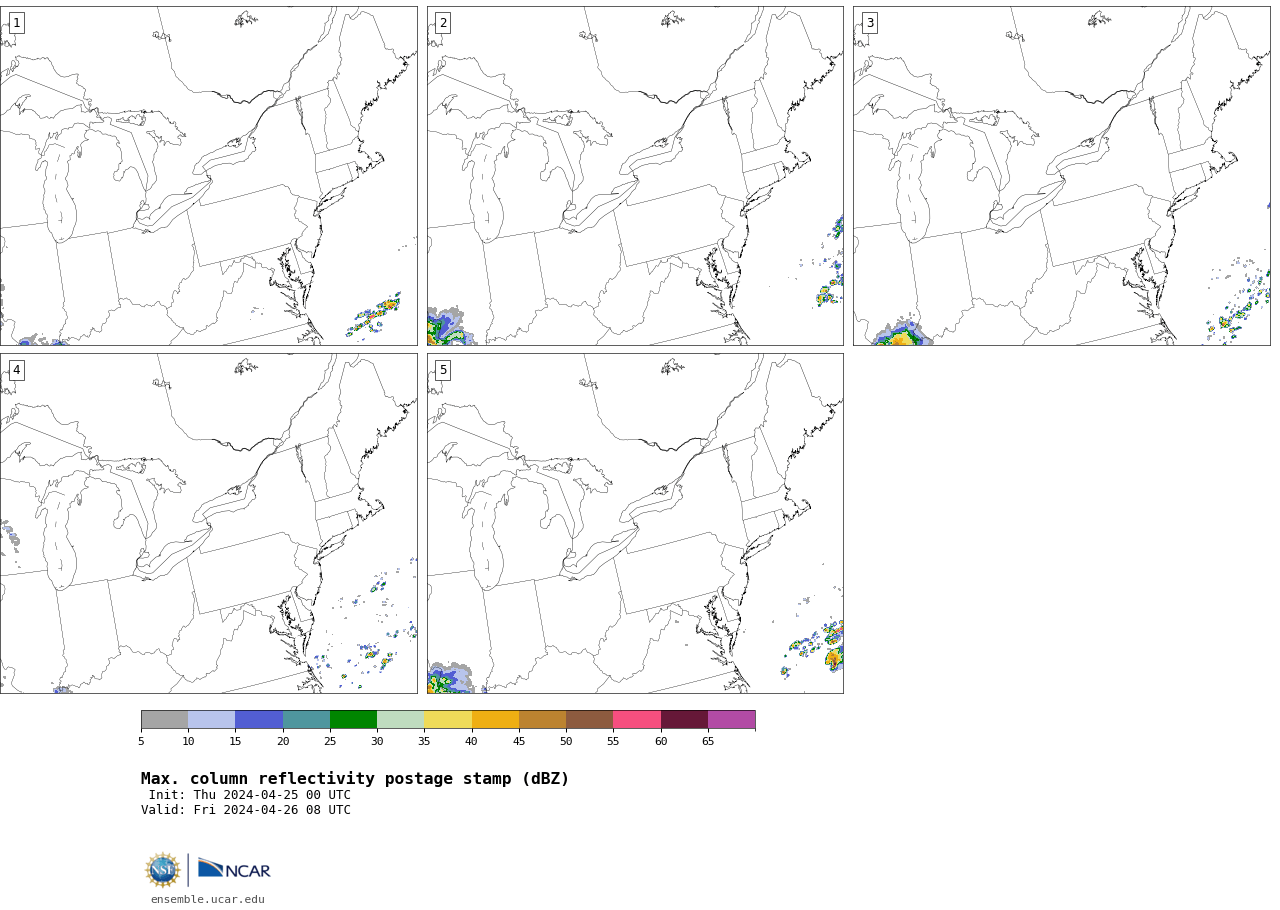Pick the gray 5-10 dBZ swatch
Viewport: 1280px width, 910px height.
pos(164,720)
